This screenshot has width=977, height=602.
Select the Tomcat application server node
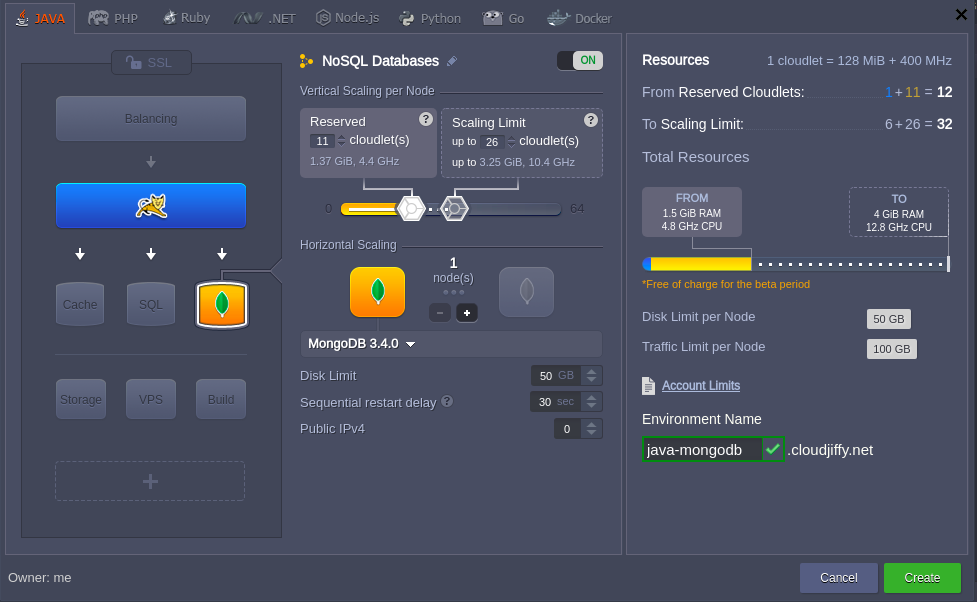(150, 205)
